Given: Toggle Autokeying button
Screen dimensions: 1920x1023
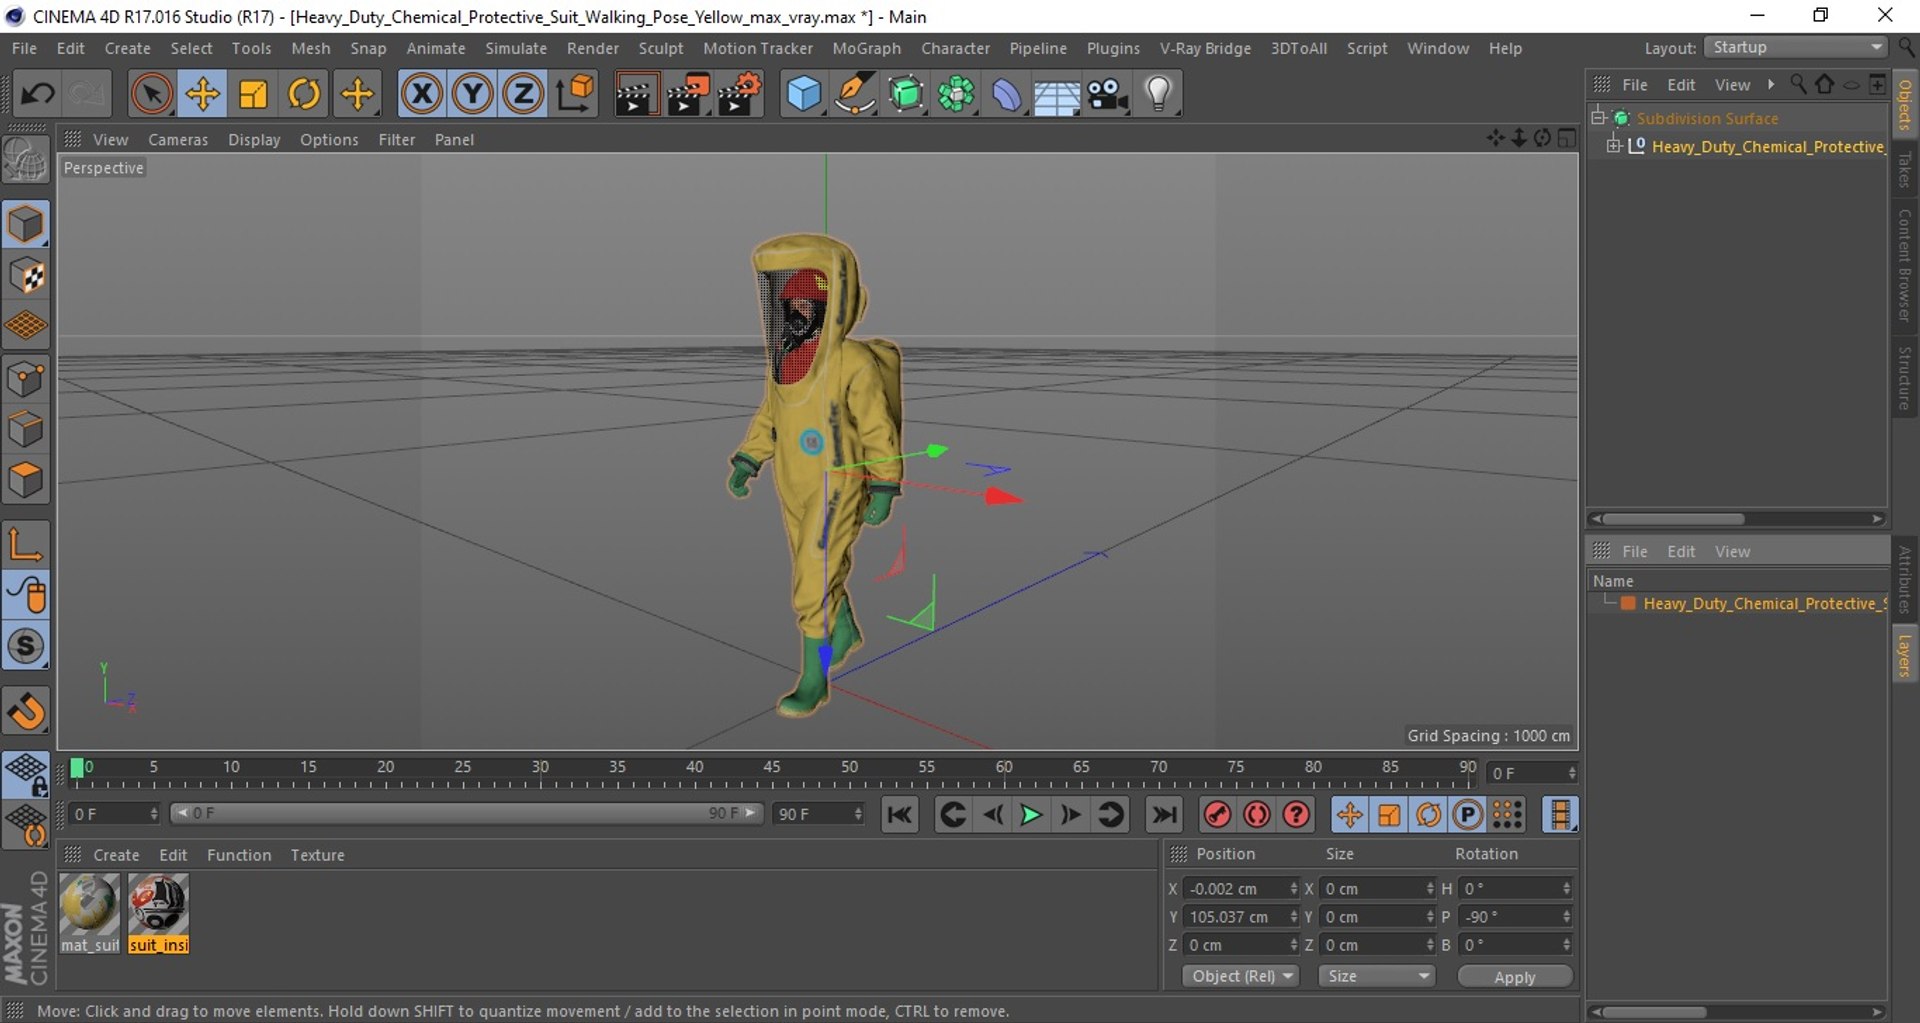Looking at the screenshot, I should click(1257, 815).
